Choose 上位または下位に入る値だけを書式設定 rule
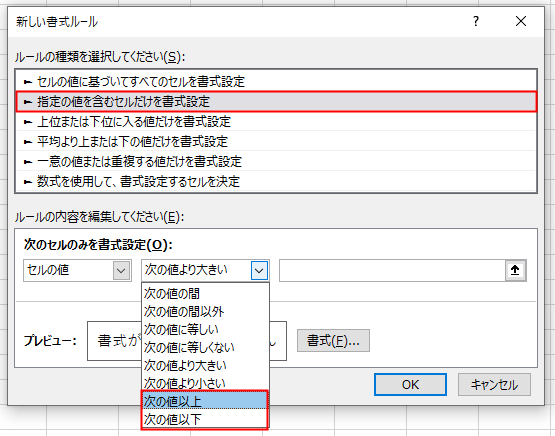This screenshot has width=555, height=436. point(276,121)
